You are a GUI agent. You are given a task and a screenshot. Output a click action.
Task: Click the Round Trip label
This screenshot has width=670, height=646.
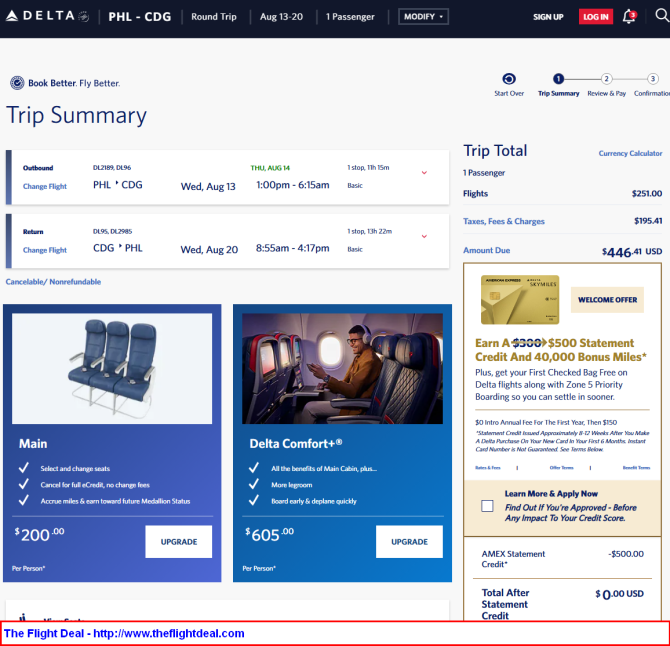point(214,17)
